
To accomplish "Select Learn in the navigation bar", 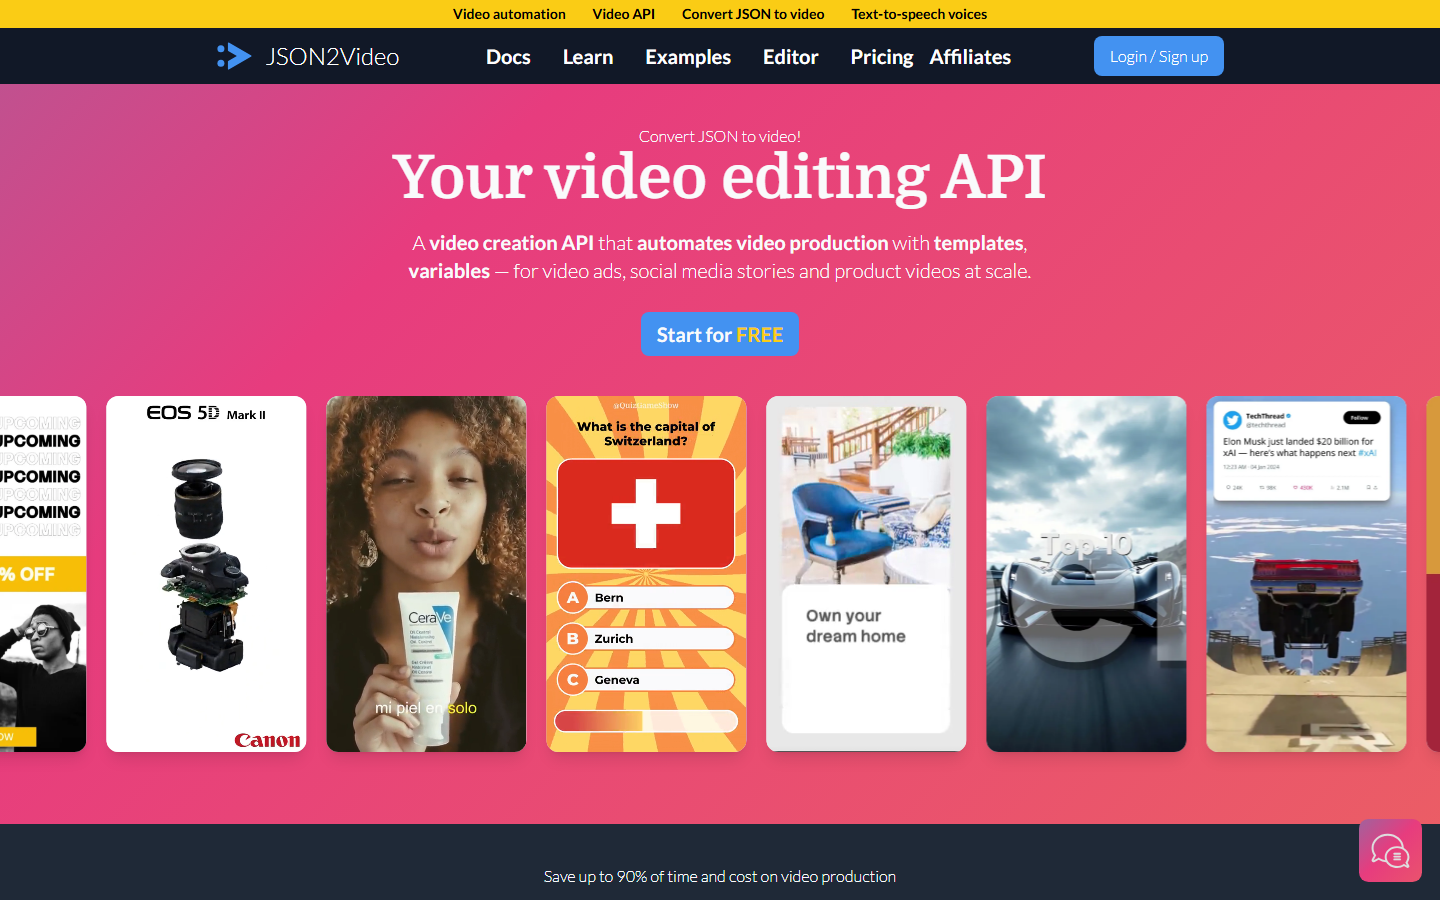I will click(x=588, y=57).
